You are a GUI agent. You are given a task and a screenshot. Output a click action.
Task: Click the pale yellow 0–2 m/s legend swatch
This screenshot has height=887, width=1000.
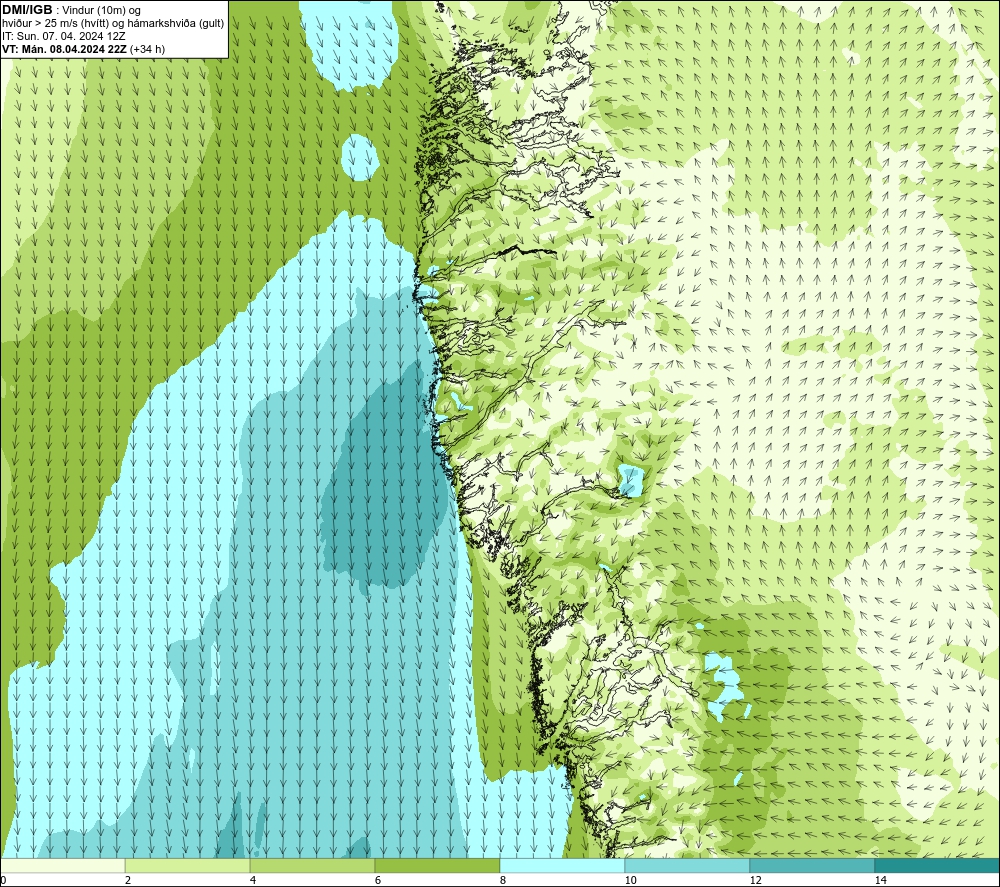point(62,865)
